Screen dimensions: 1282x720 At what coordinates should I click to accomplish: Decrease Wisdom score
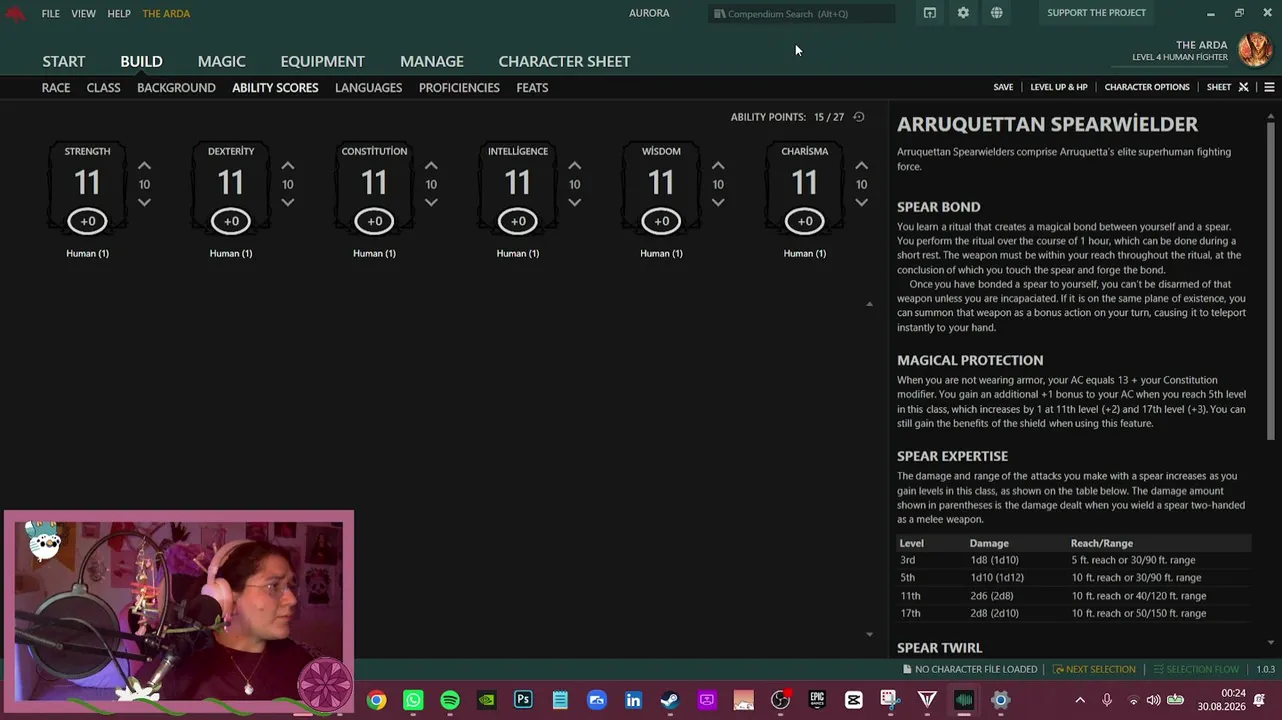pyautogui.click(x=718, y=202)
